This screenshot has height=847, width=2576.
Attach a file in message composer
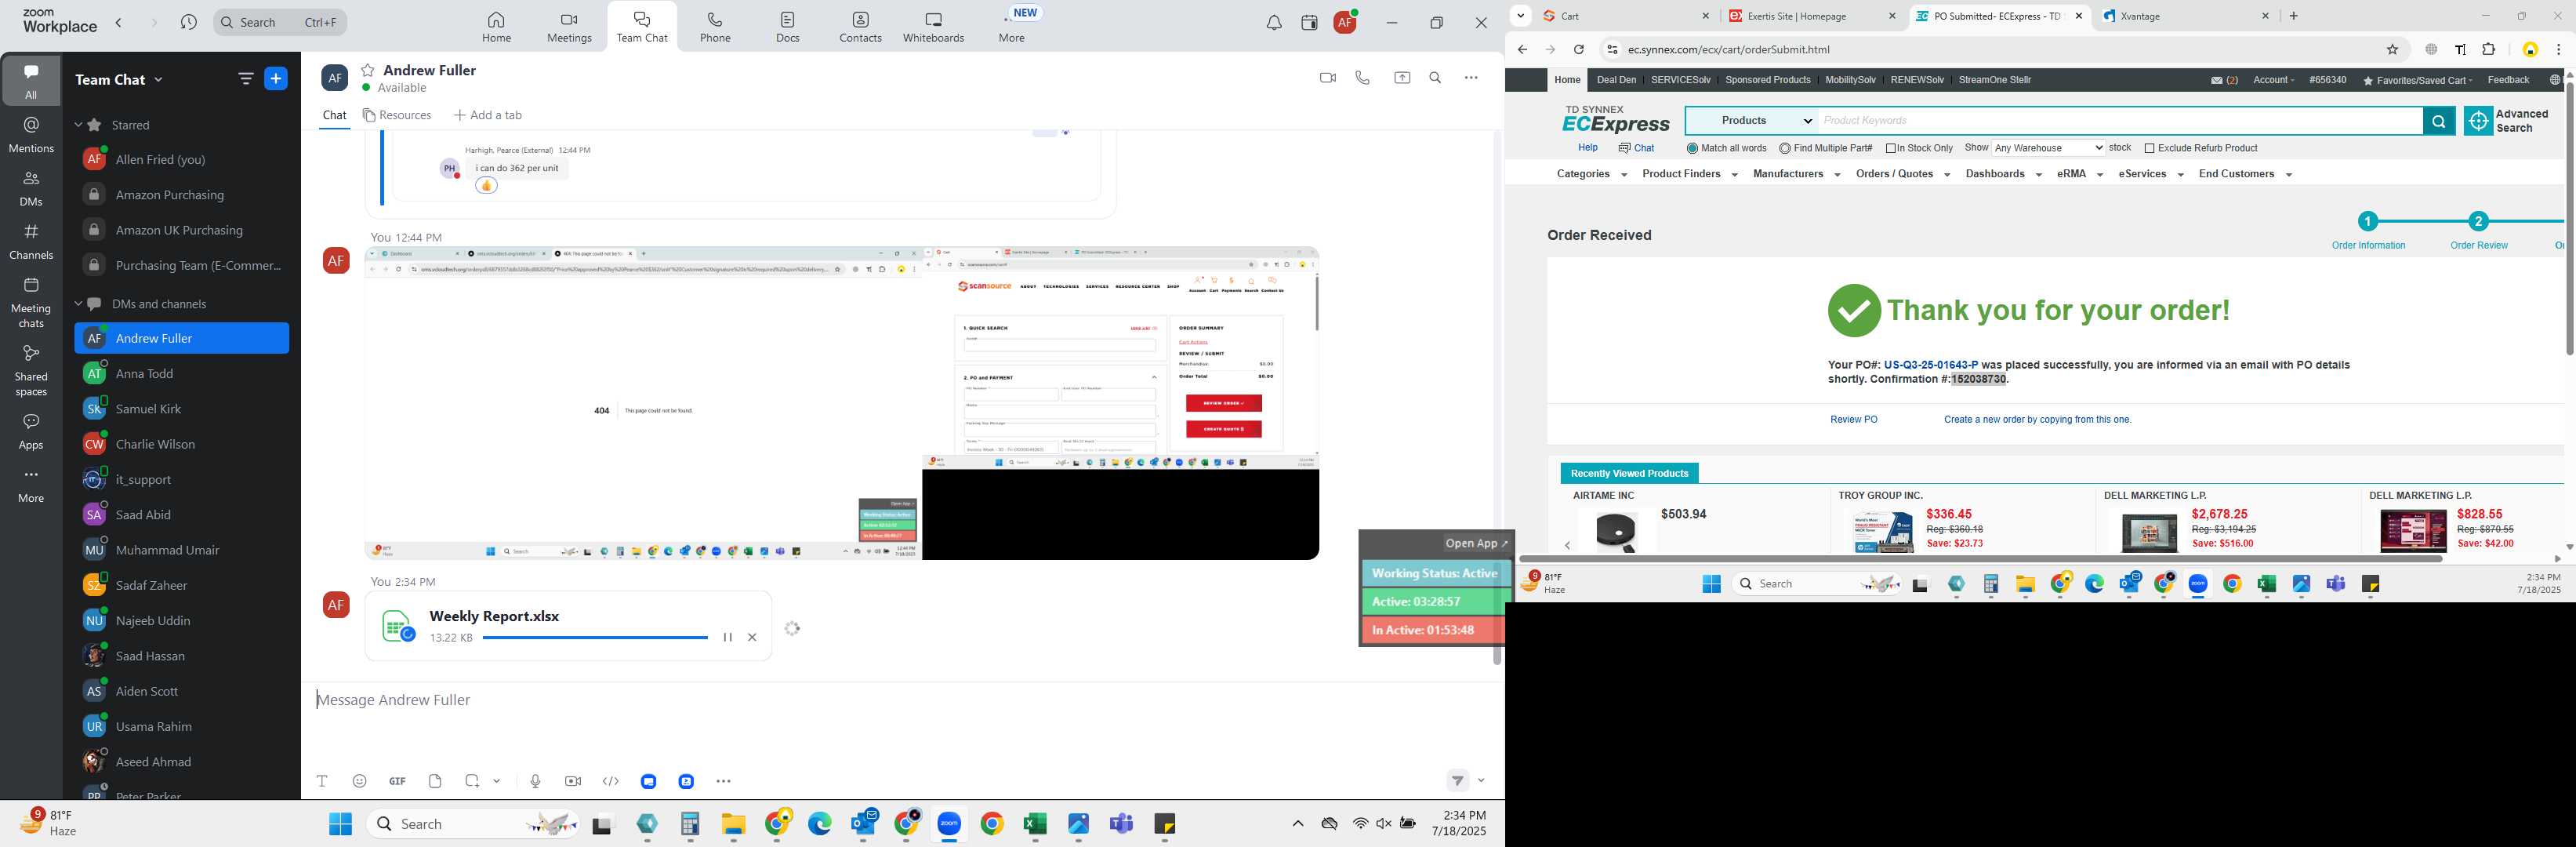435,781
